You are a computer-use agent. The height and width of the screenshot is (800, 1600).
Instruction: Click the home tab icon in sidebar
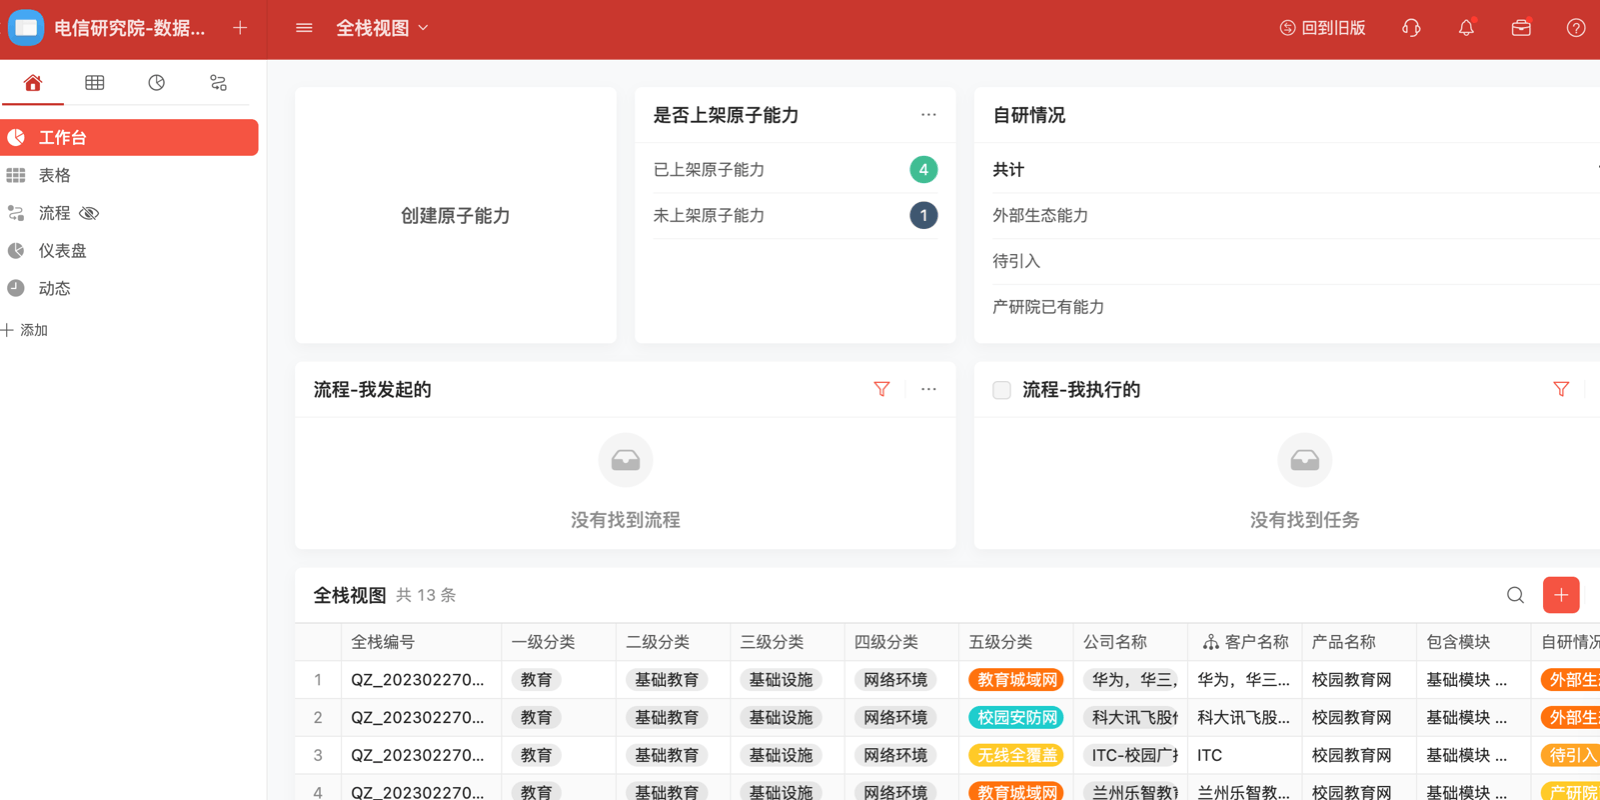point(33,83)
